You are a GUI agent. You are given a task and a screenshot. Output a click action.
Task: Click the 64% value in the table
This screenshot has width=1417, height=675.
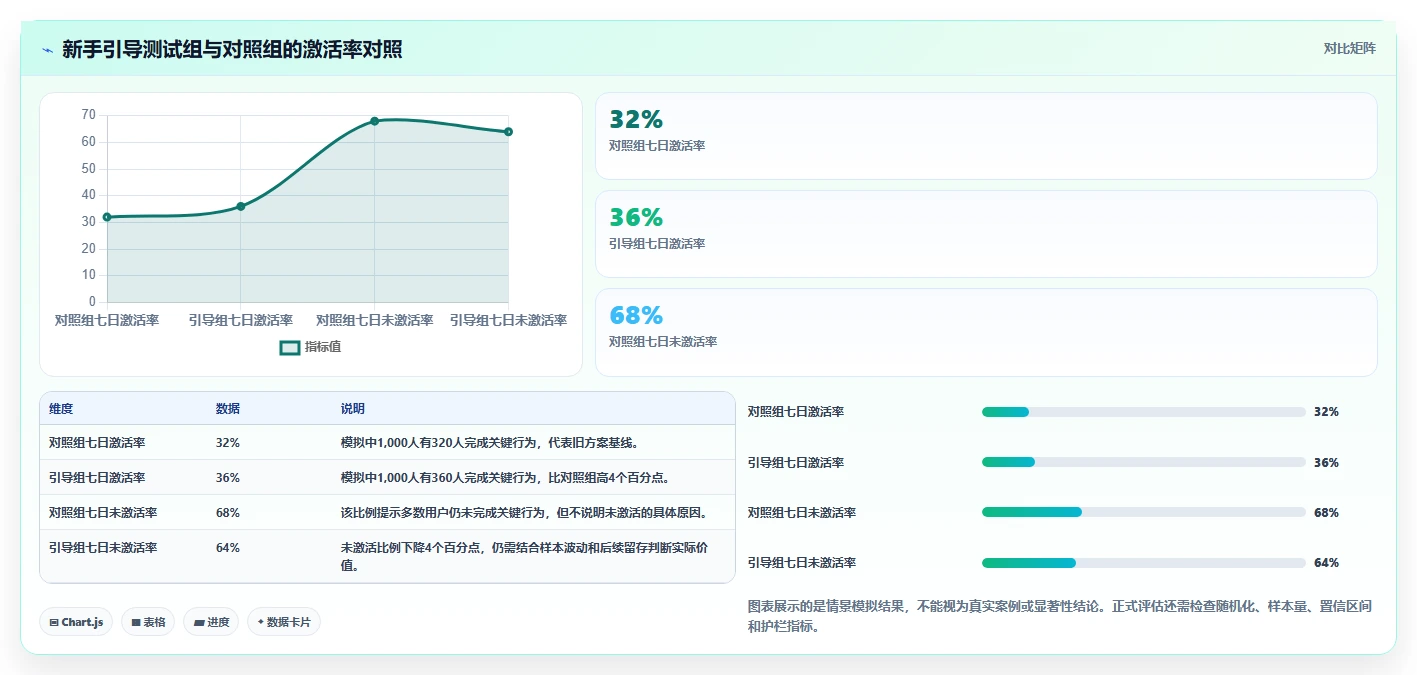click(x=228, y=548)
